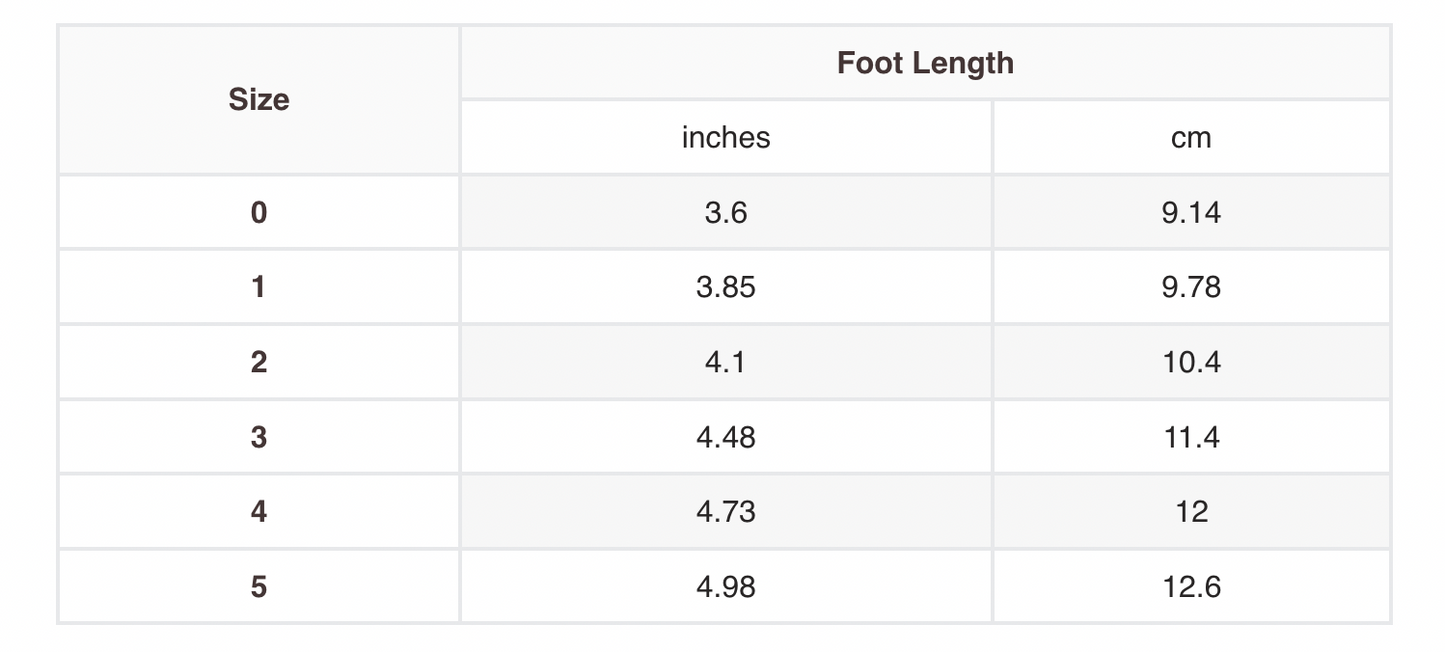
Task: Click the 4.73 inches cell
Action: [x=726, y=512]
